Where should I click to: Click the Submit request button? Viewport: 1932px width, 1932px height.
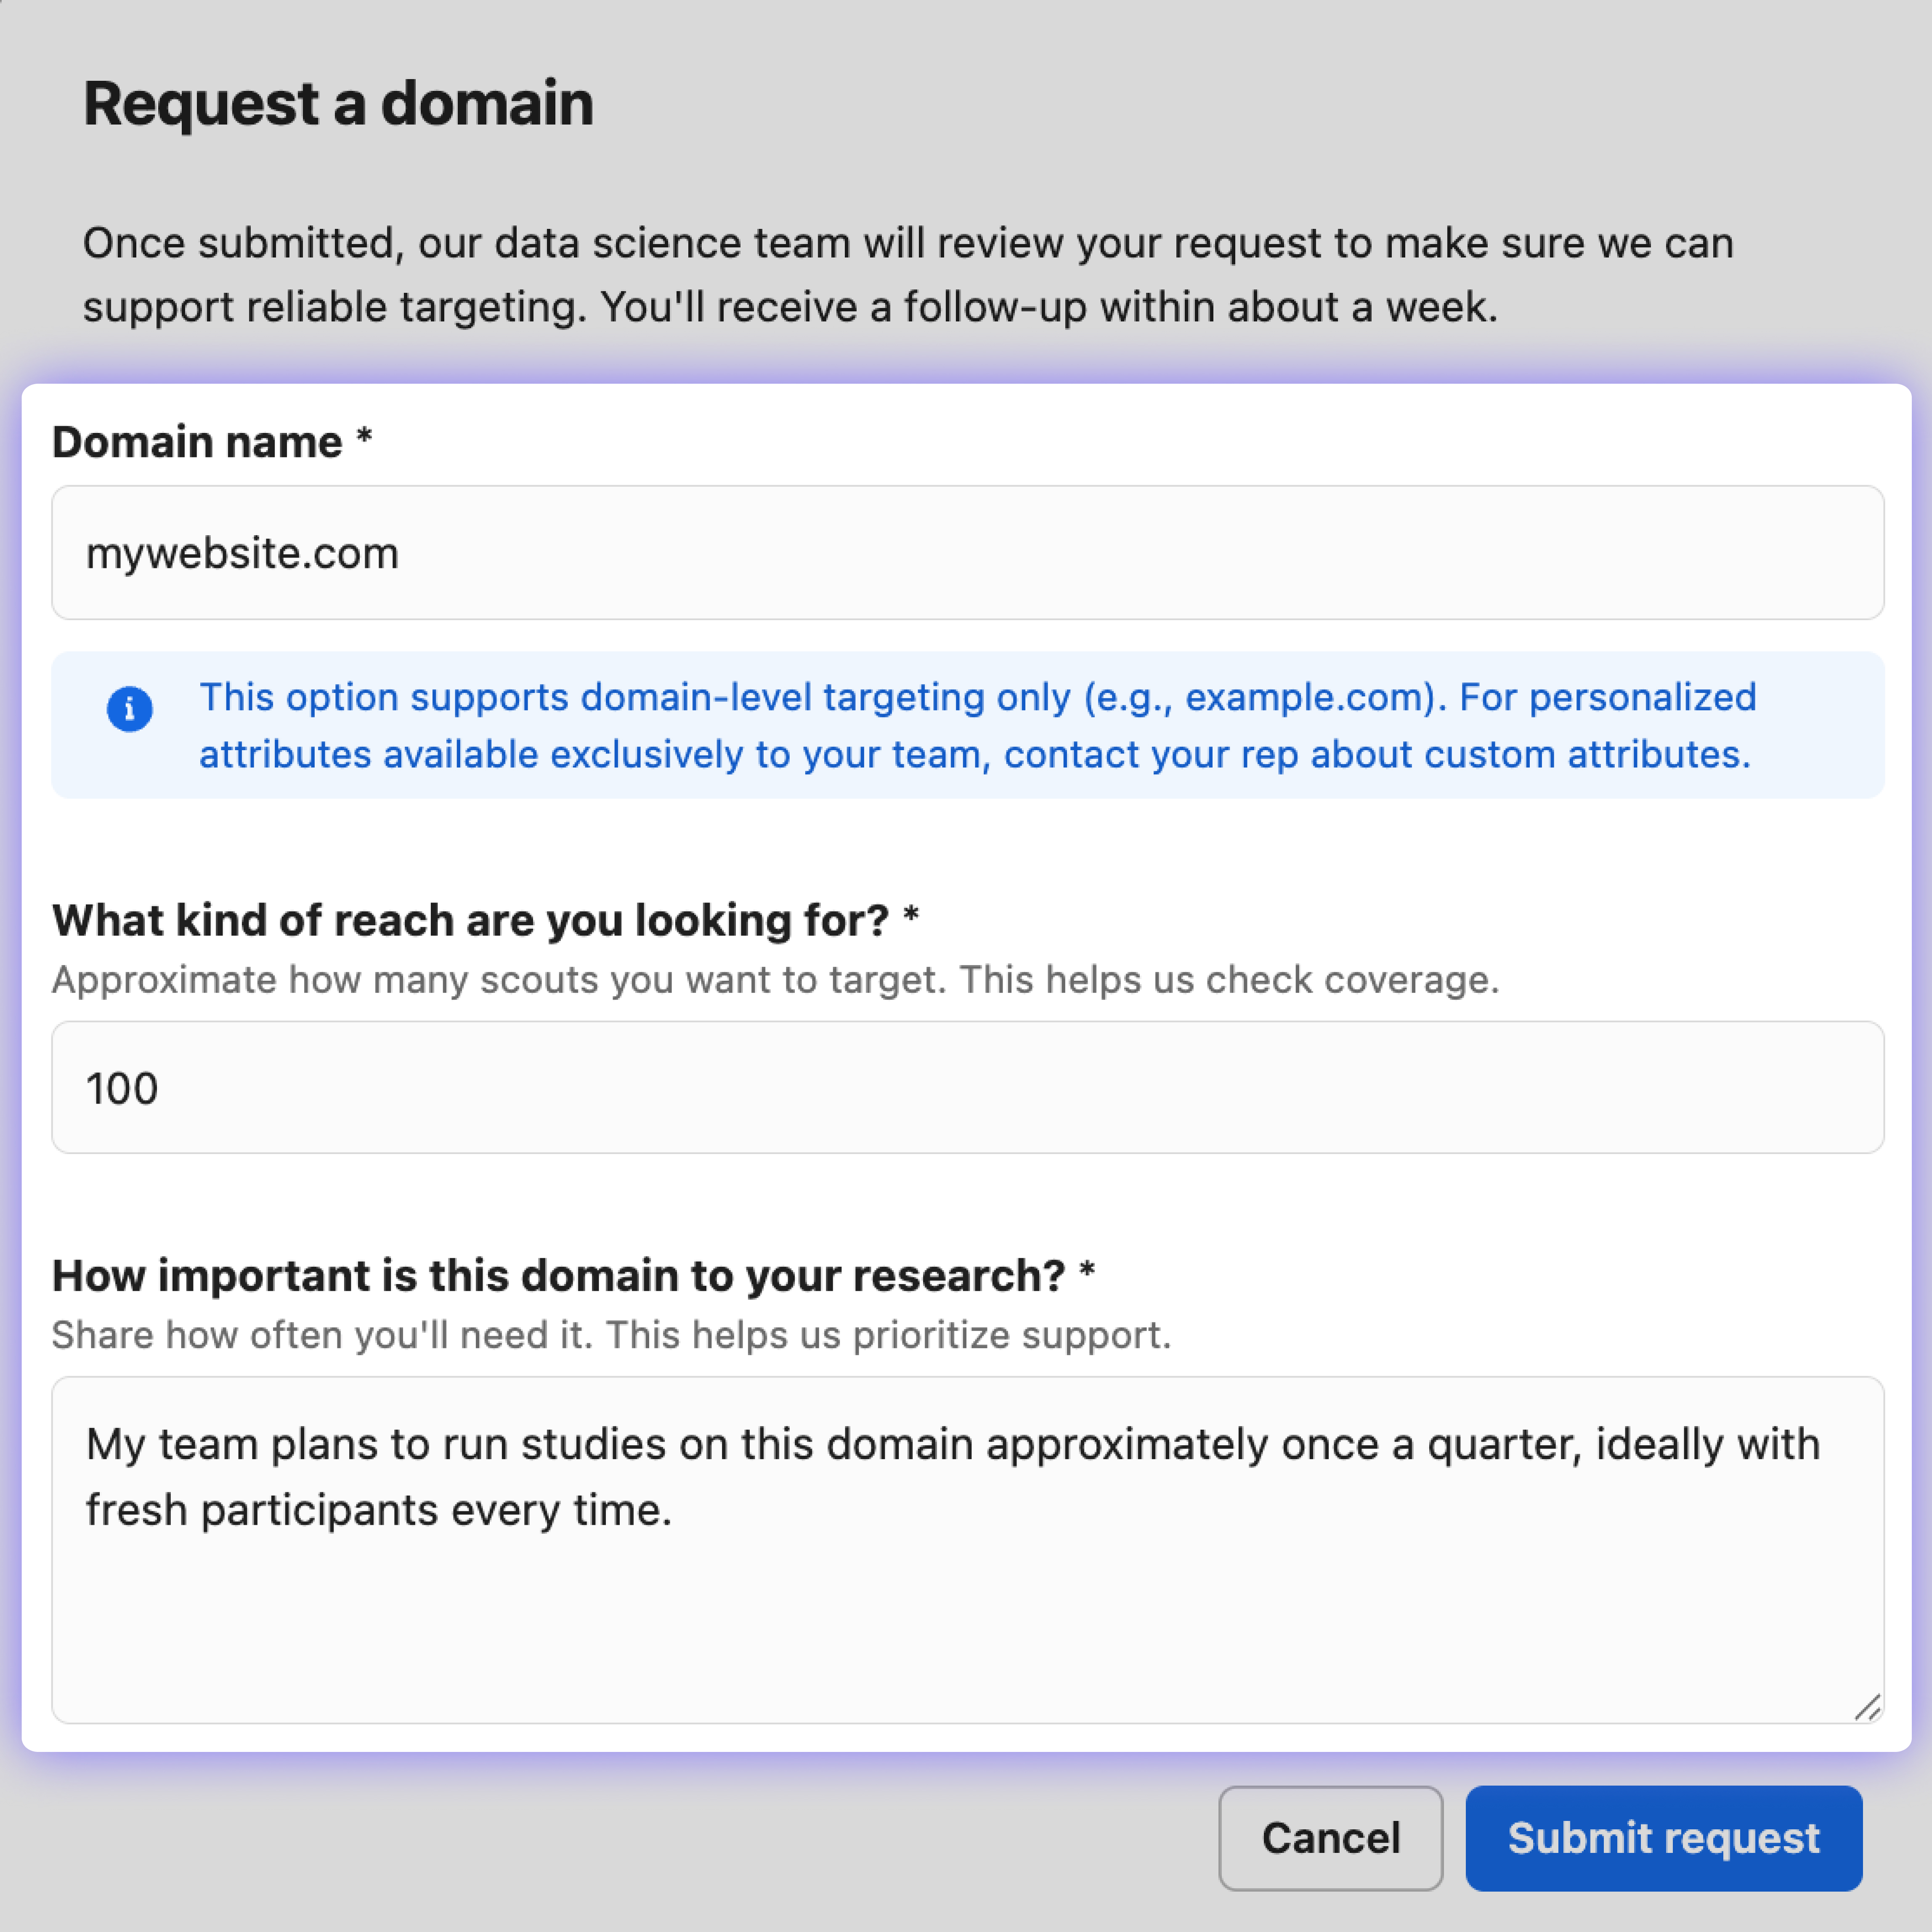pos(1663,1838)
